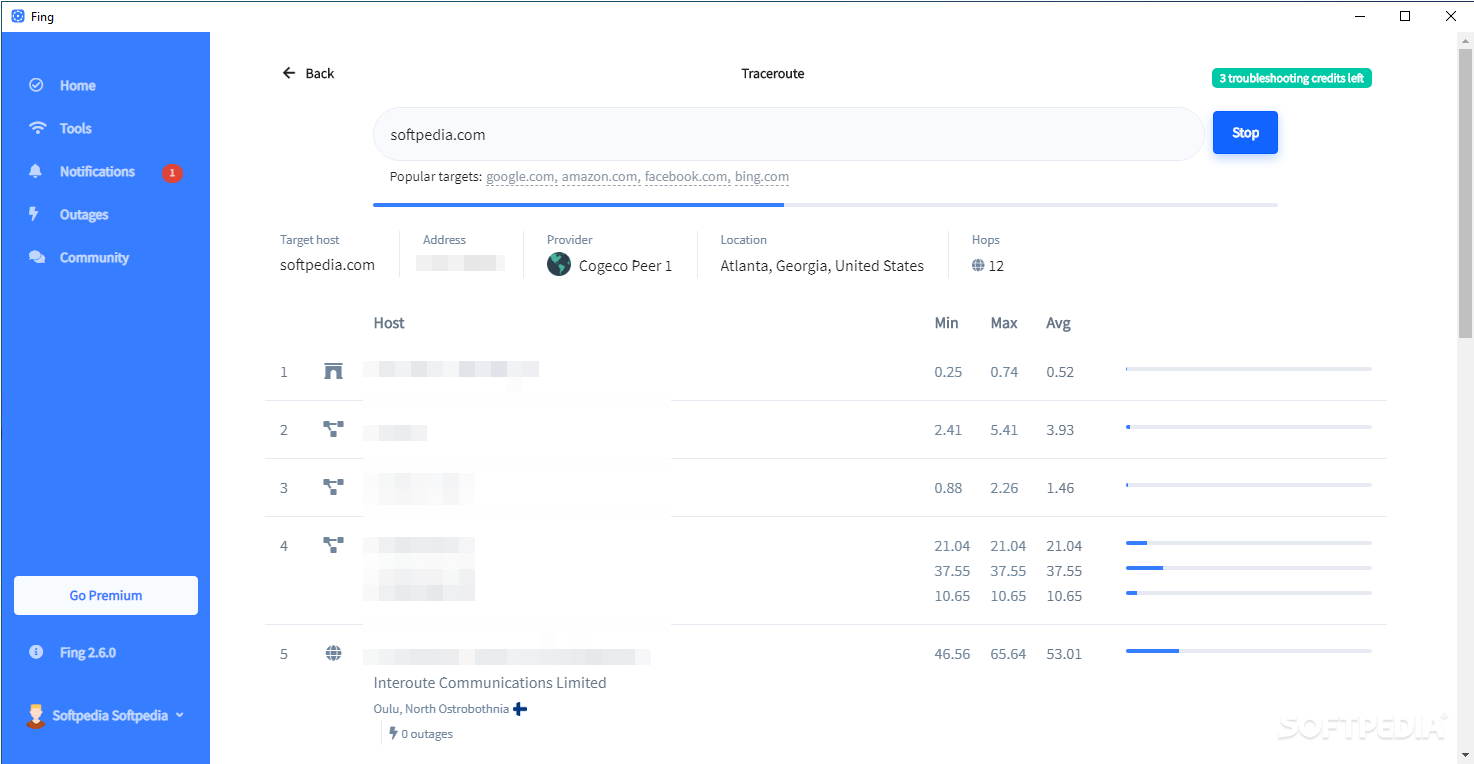Click the 10.65 min value in hop 4
This screenshot has height=764, width=1474.
[x=952, y=596]
